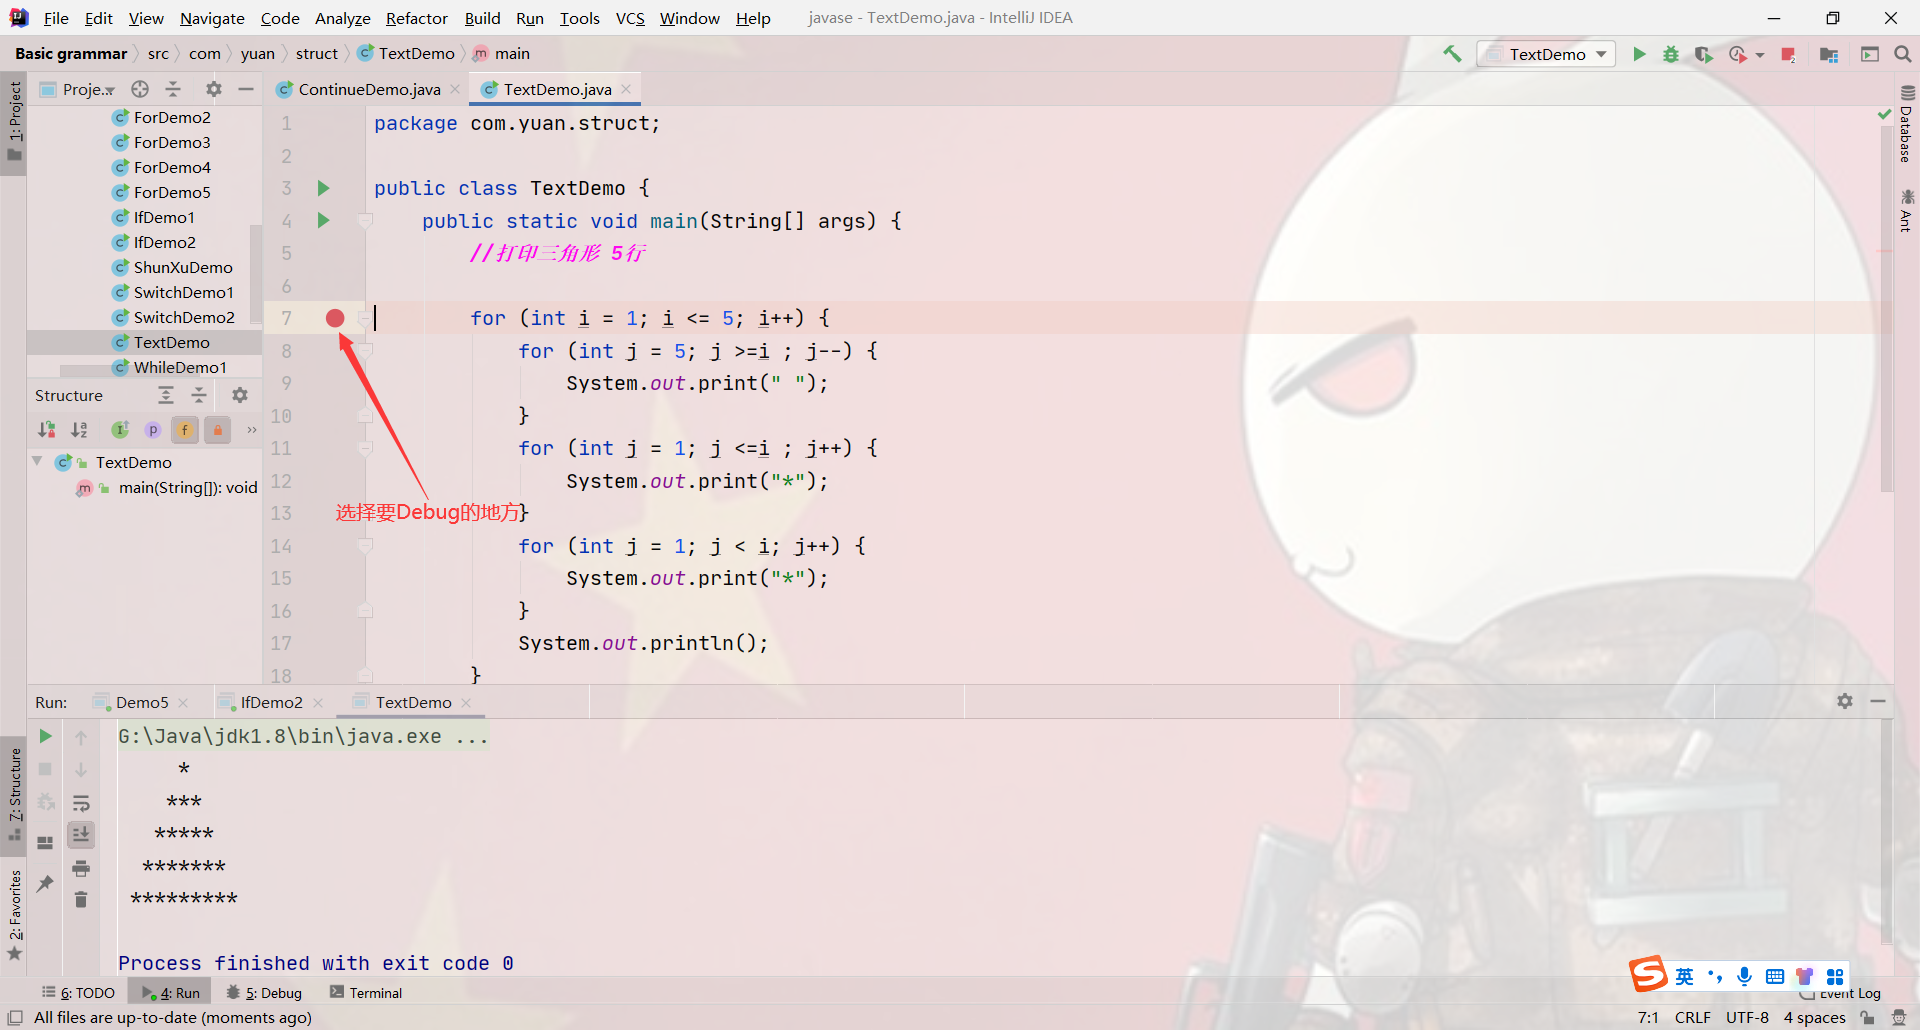
Task: Open the Navigate menu
Action: 212,18
